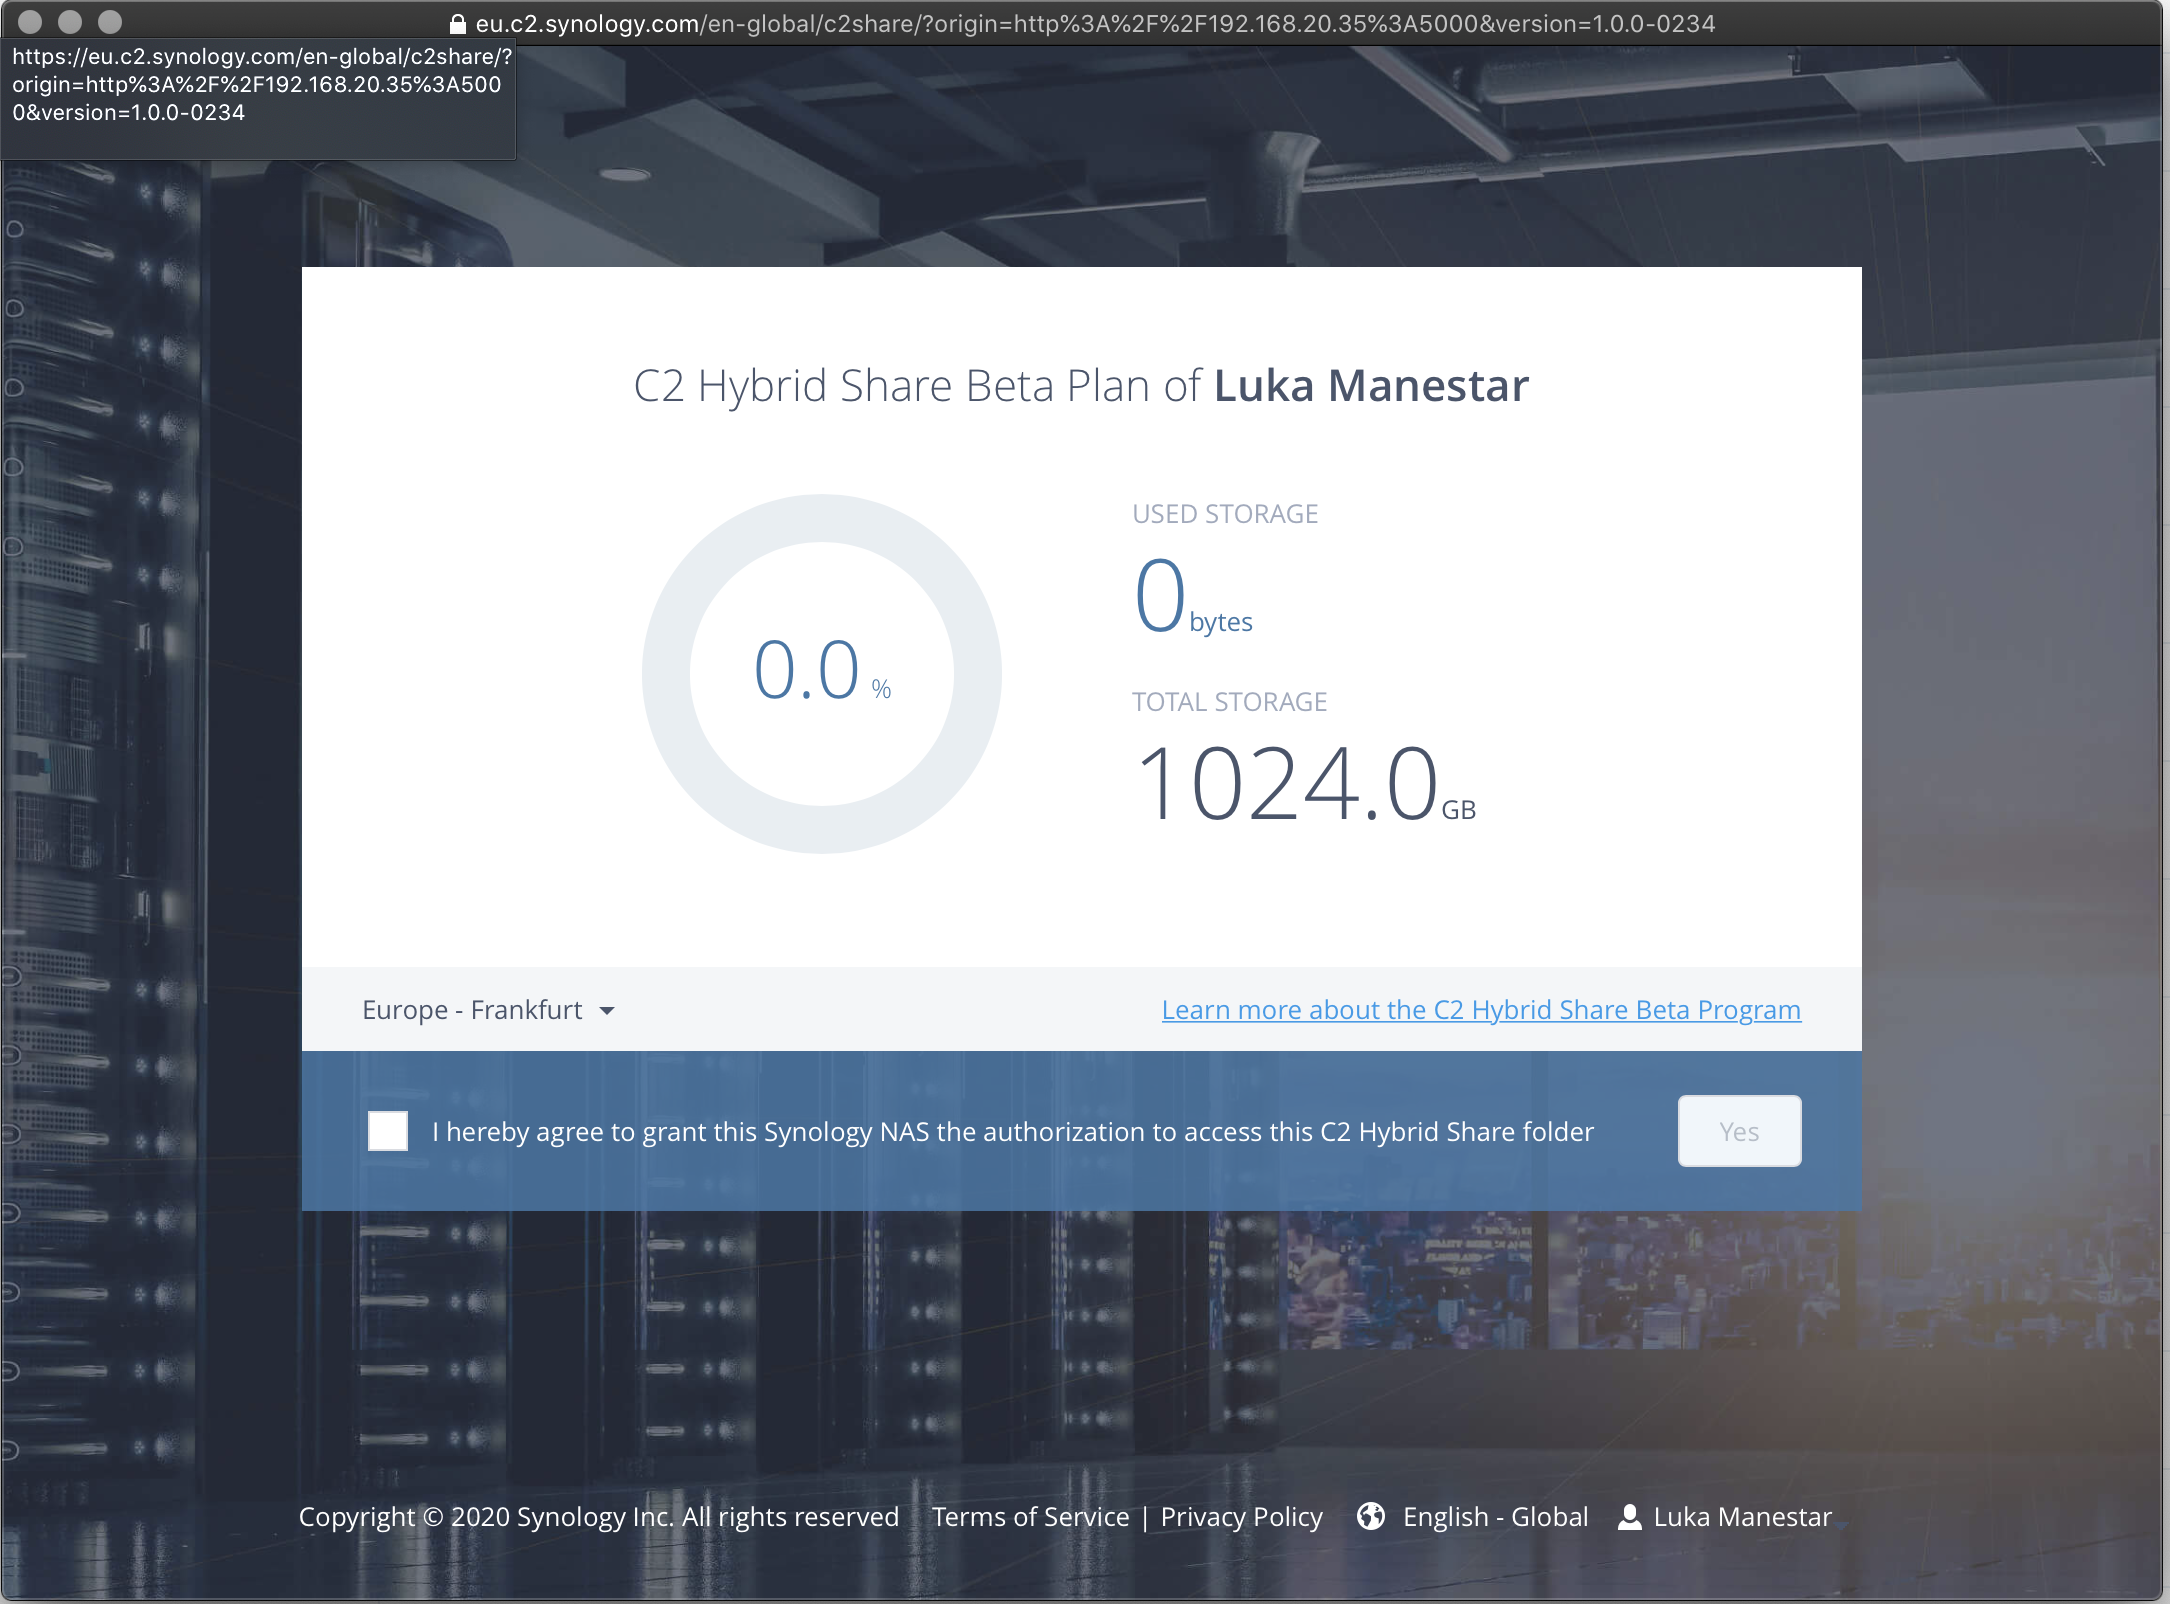This screenshot has width=2170, height=1604.
Task: Click the user account icon in the footer
Action: [x=1630, y=1517]
